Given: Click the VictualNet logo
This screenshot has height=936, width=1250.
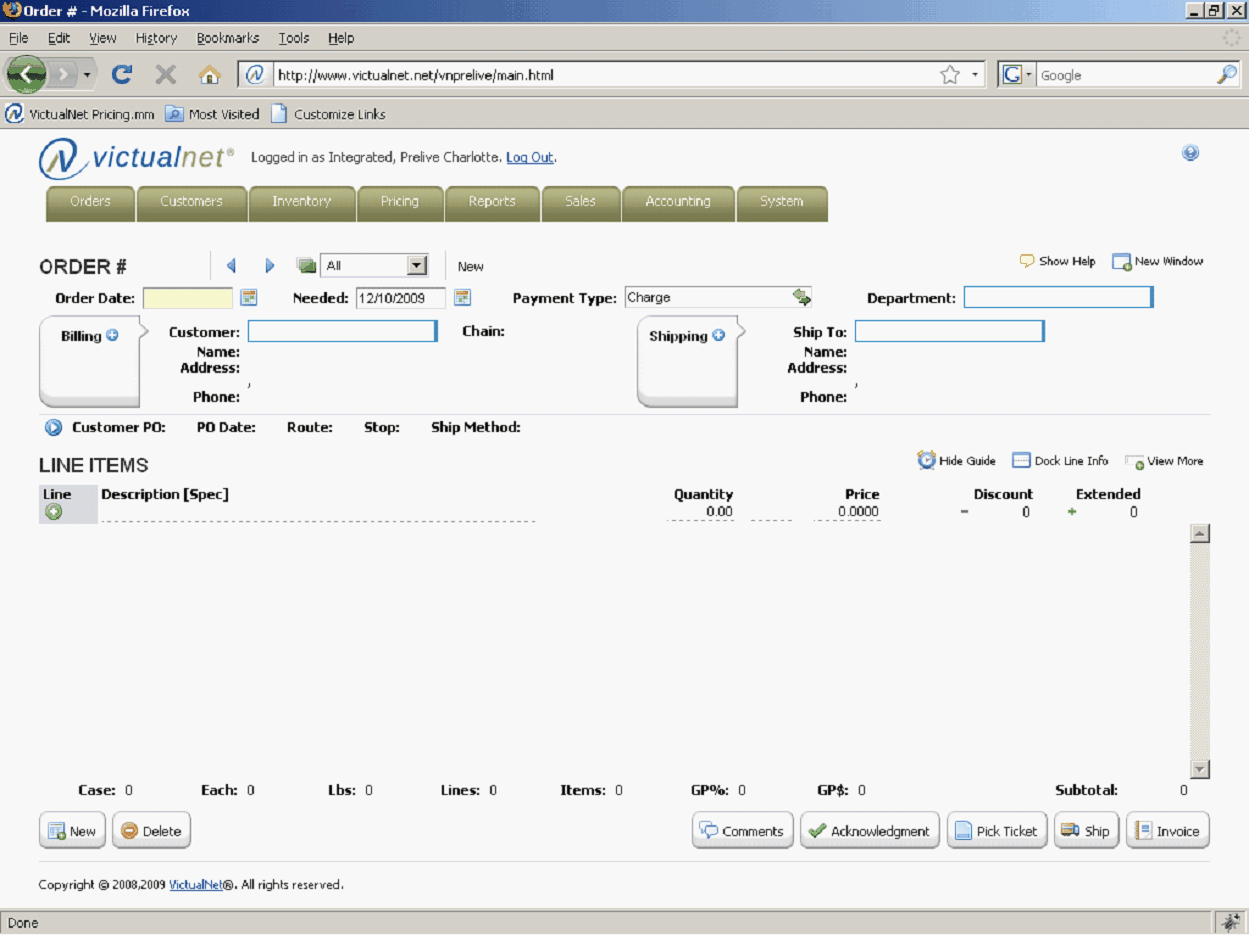Looking at the screenshot, I should point(136,159).
